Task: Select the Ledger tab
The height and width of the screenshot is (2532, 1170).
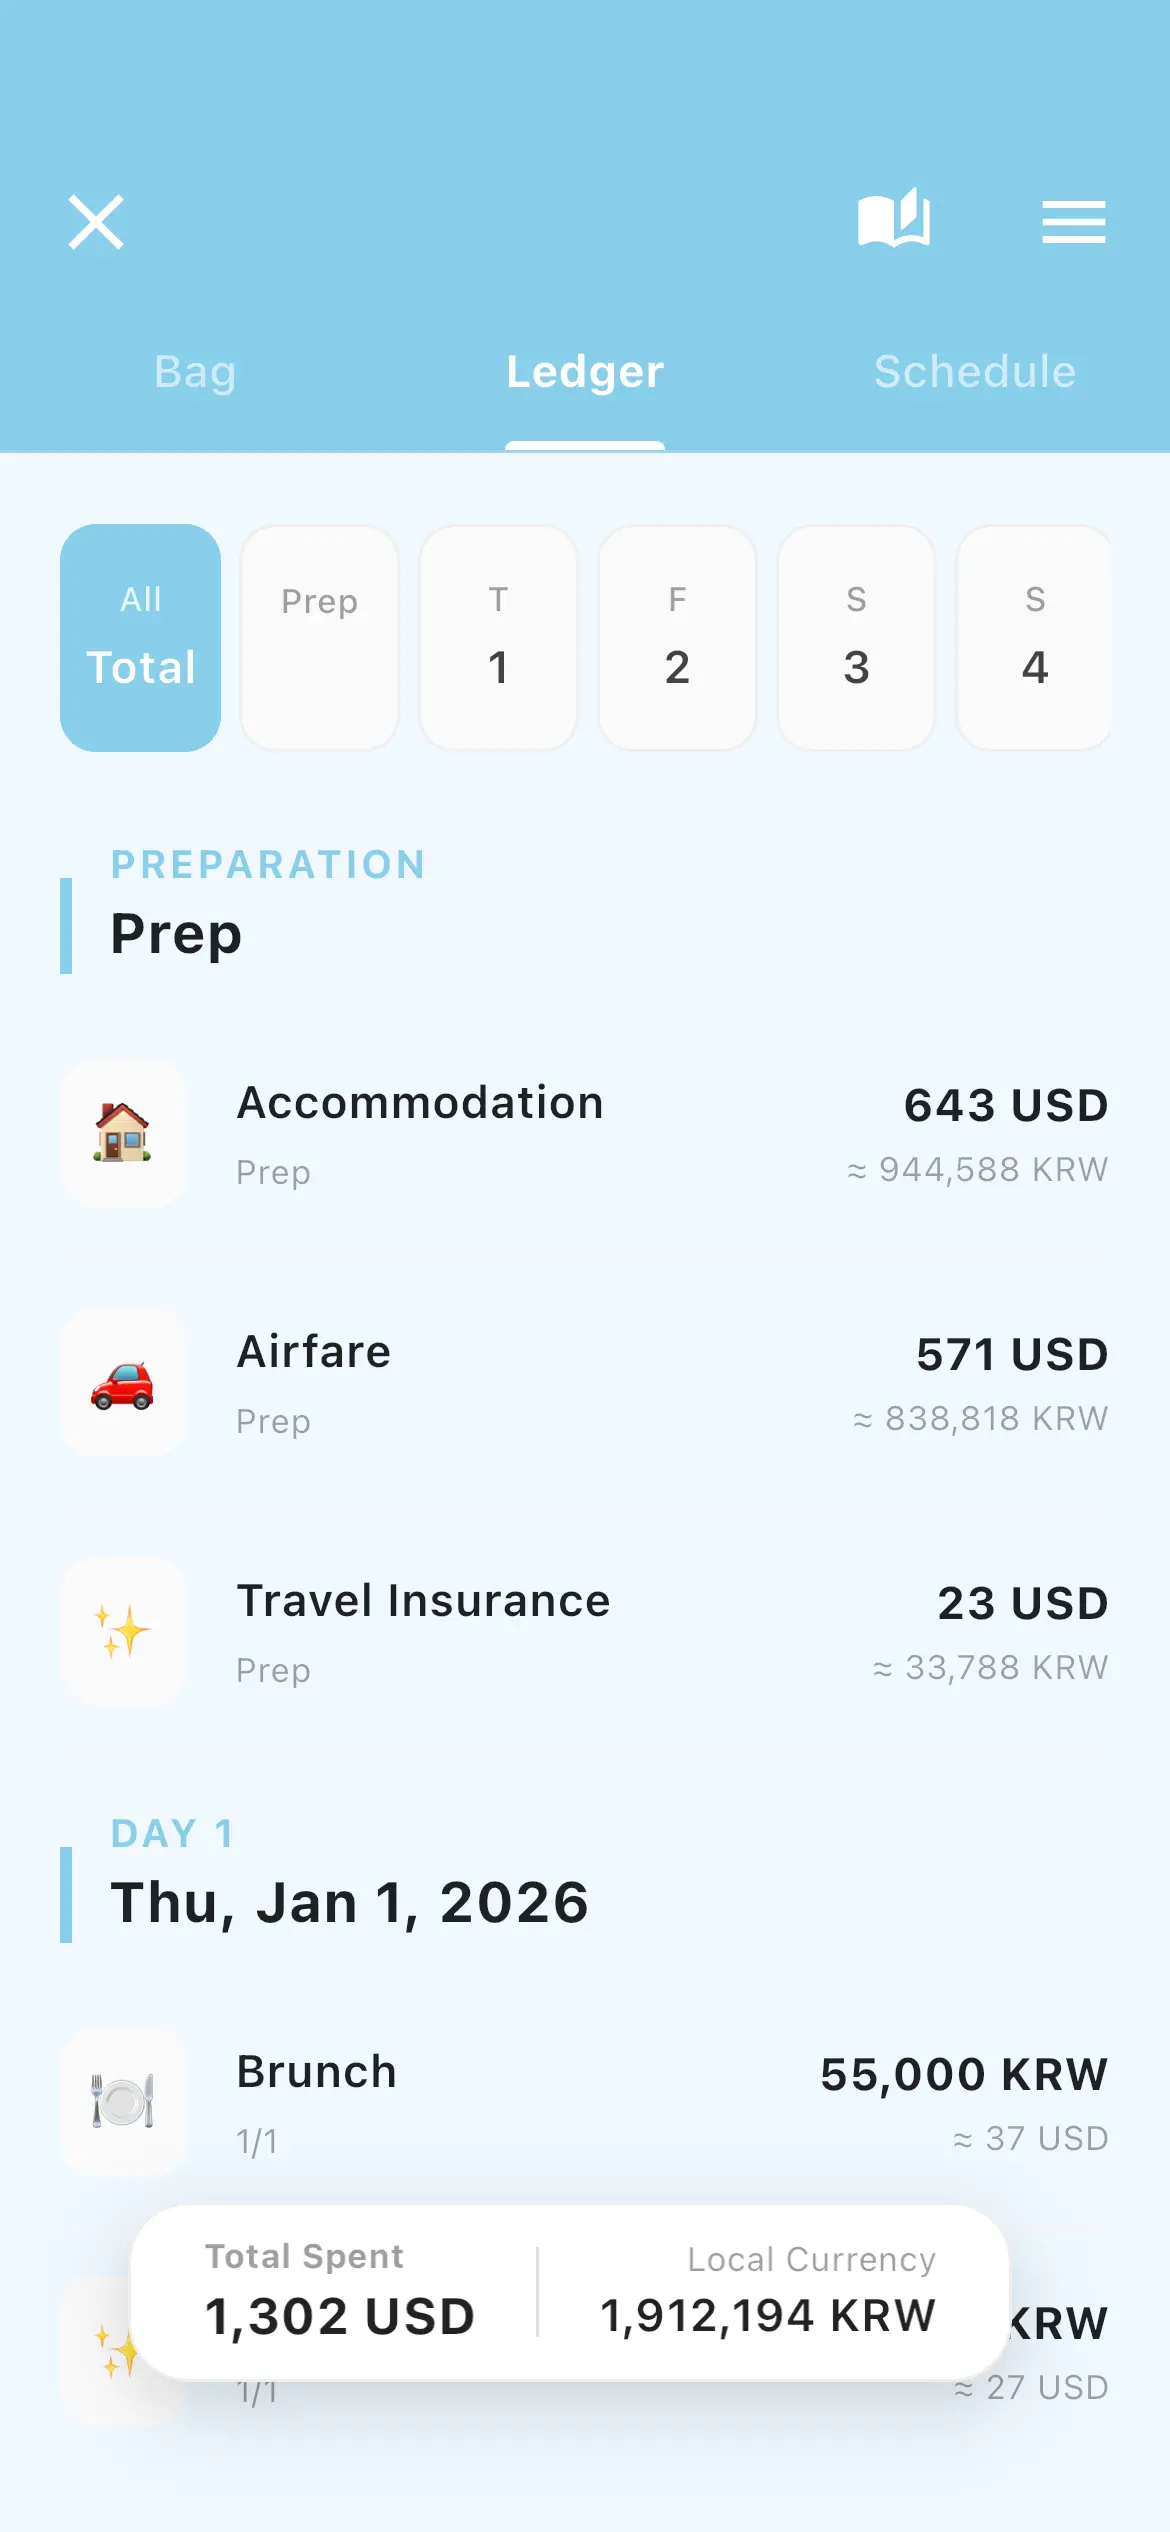Action: pyautogui.click(x=585, y=372)
